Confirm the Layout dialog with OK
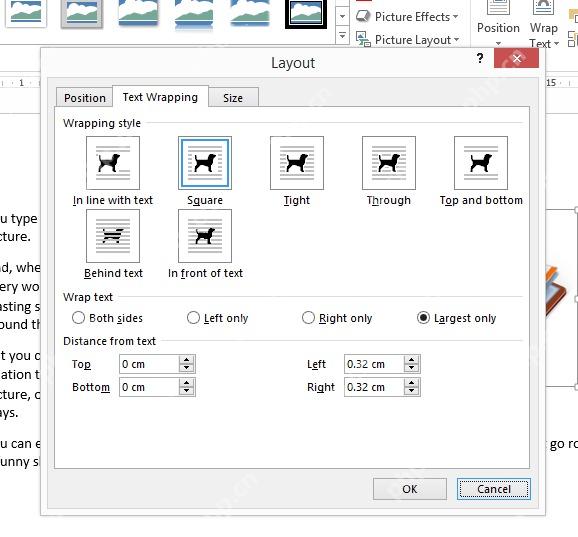578x537 pixels. [x=410, y=489]
